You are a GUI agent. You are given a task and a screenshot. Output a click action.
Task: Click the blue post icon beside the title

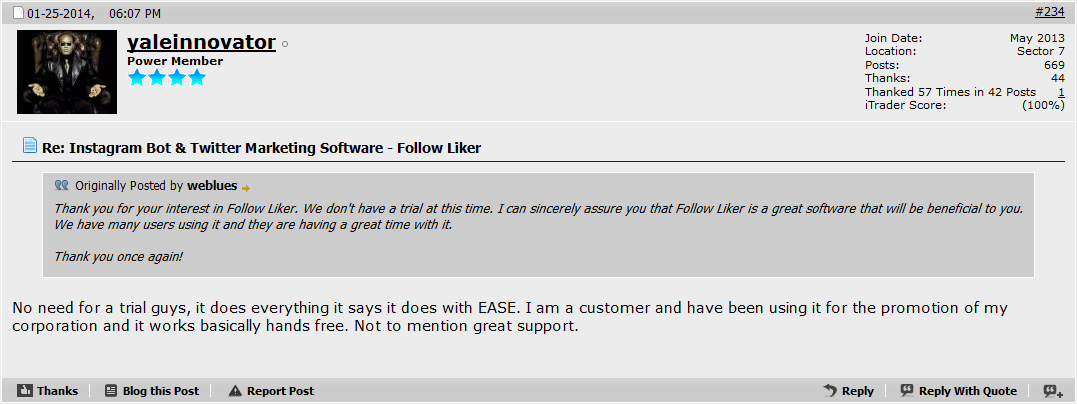30,145
